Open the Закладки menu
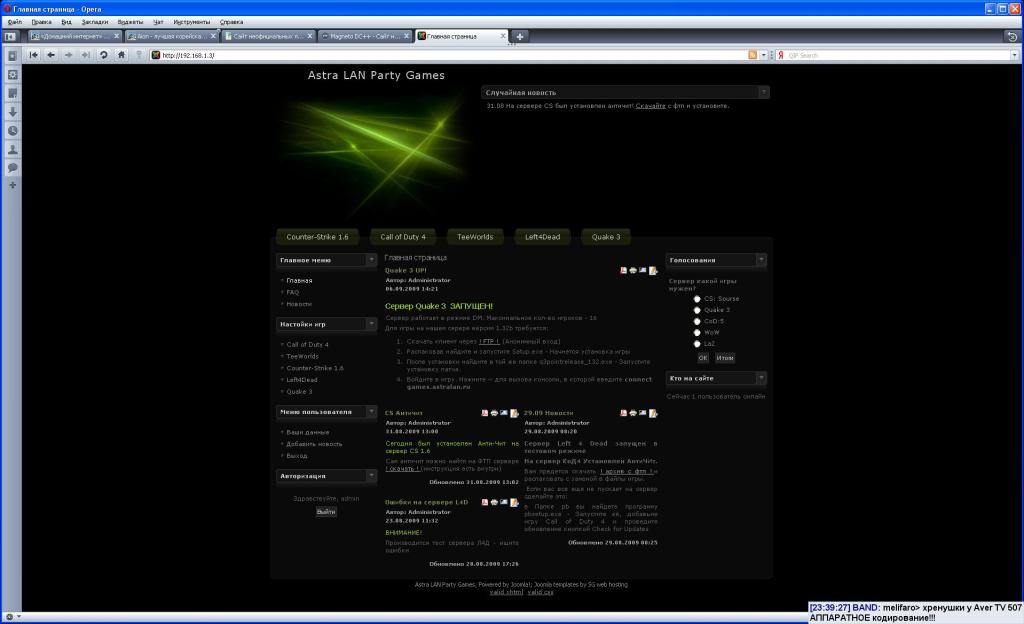 95,22
